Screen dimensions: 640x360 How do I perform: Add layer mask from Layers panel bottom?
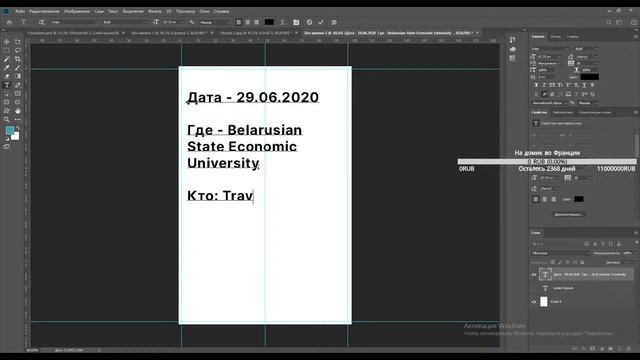coord(593,348)
